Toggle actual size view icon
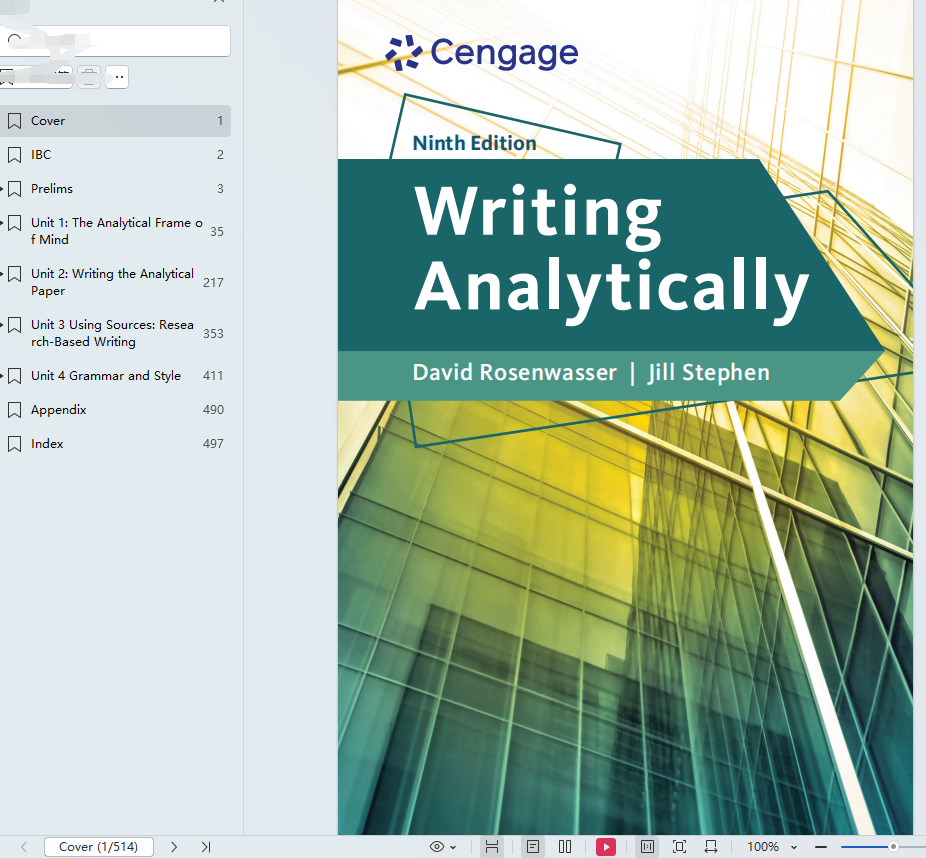926x858 pixels. [x=647, y=847]
